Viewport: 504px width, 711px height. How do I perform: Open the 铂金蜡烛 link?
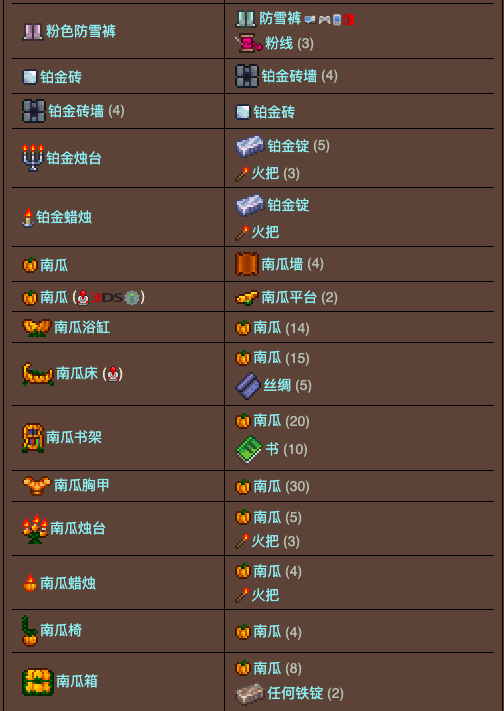[x=64, y=217]
